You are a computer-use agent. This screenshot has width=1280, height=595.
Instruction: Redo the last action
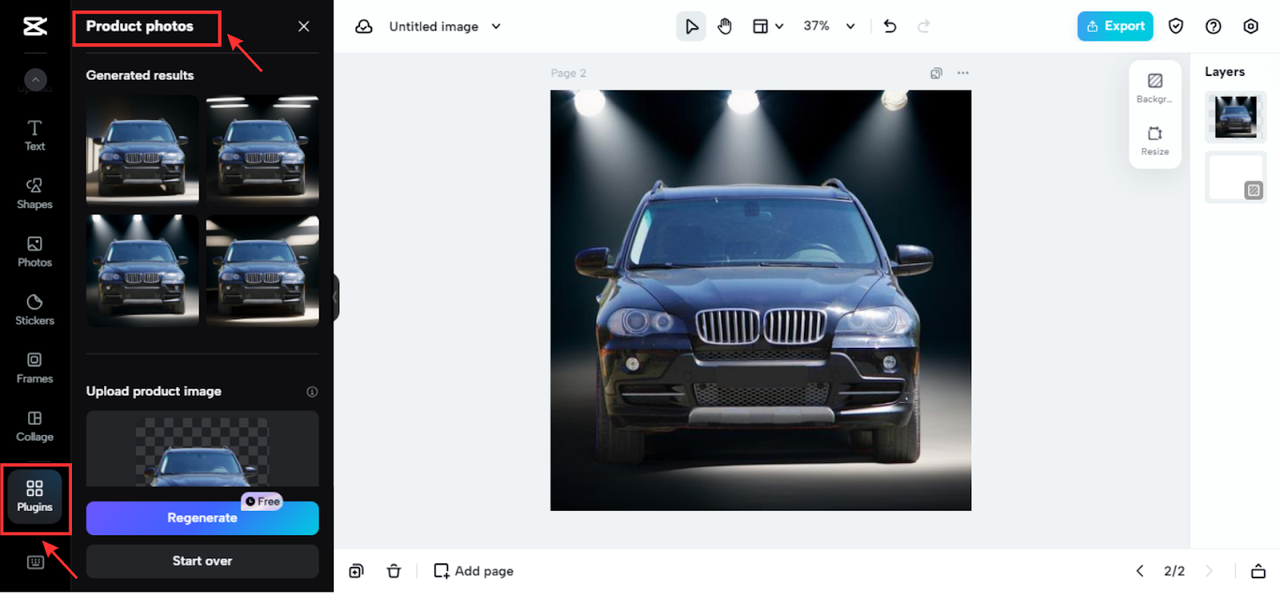[x=924, y=26]
